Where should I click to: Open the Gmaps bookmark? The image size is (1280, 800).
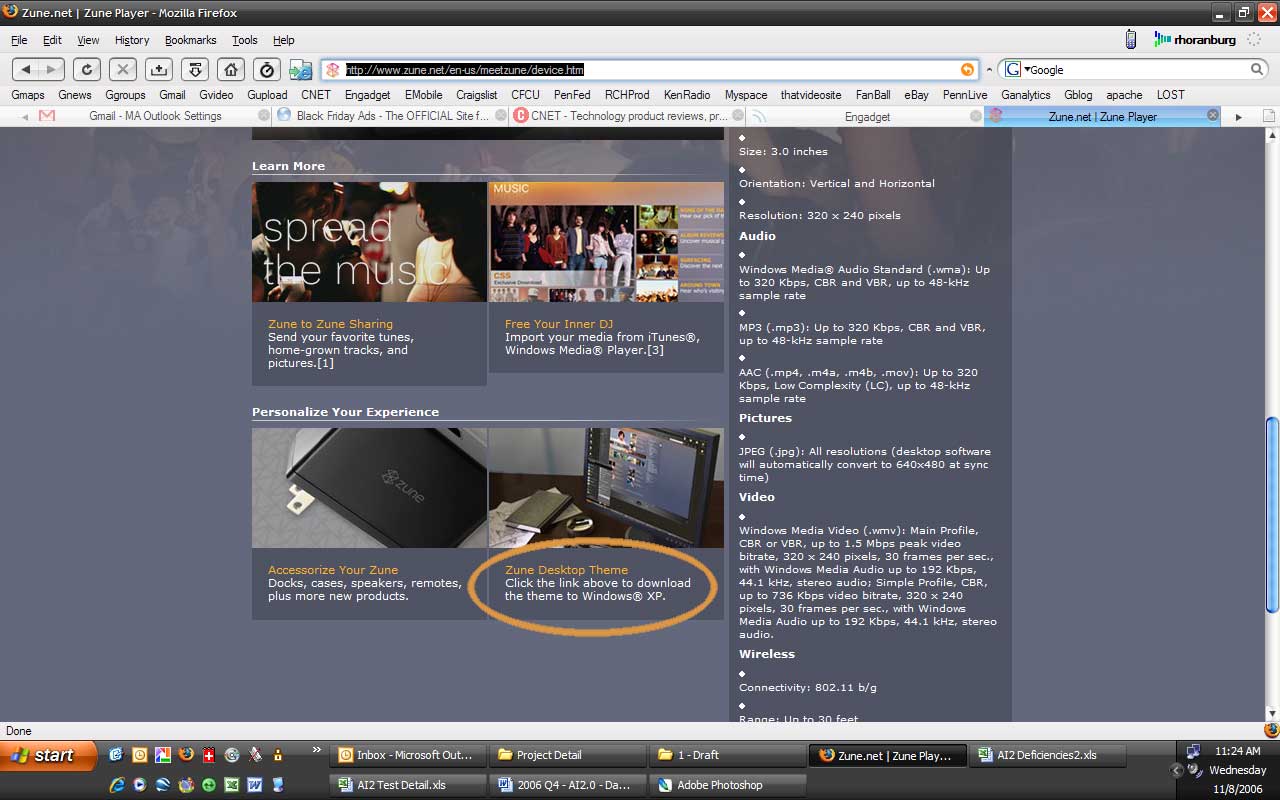[29, 95]
